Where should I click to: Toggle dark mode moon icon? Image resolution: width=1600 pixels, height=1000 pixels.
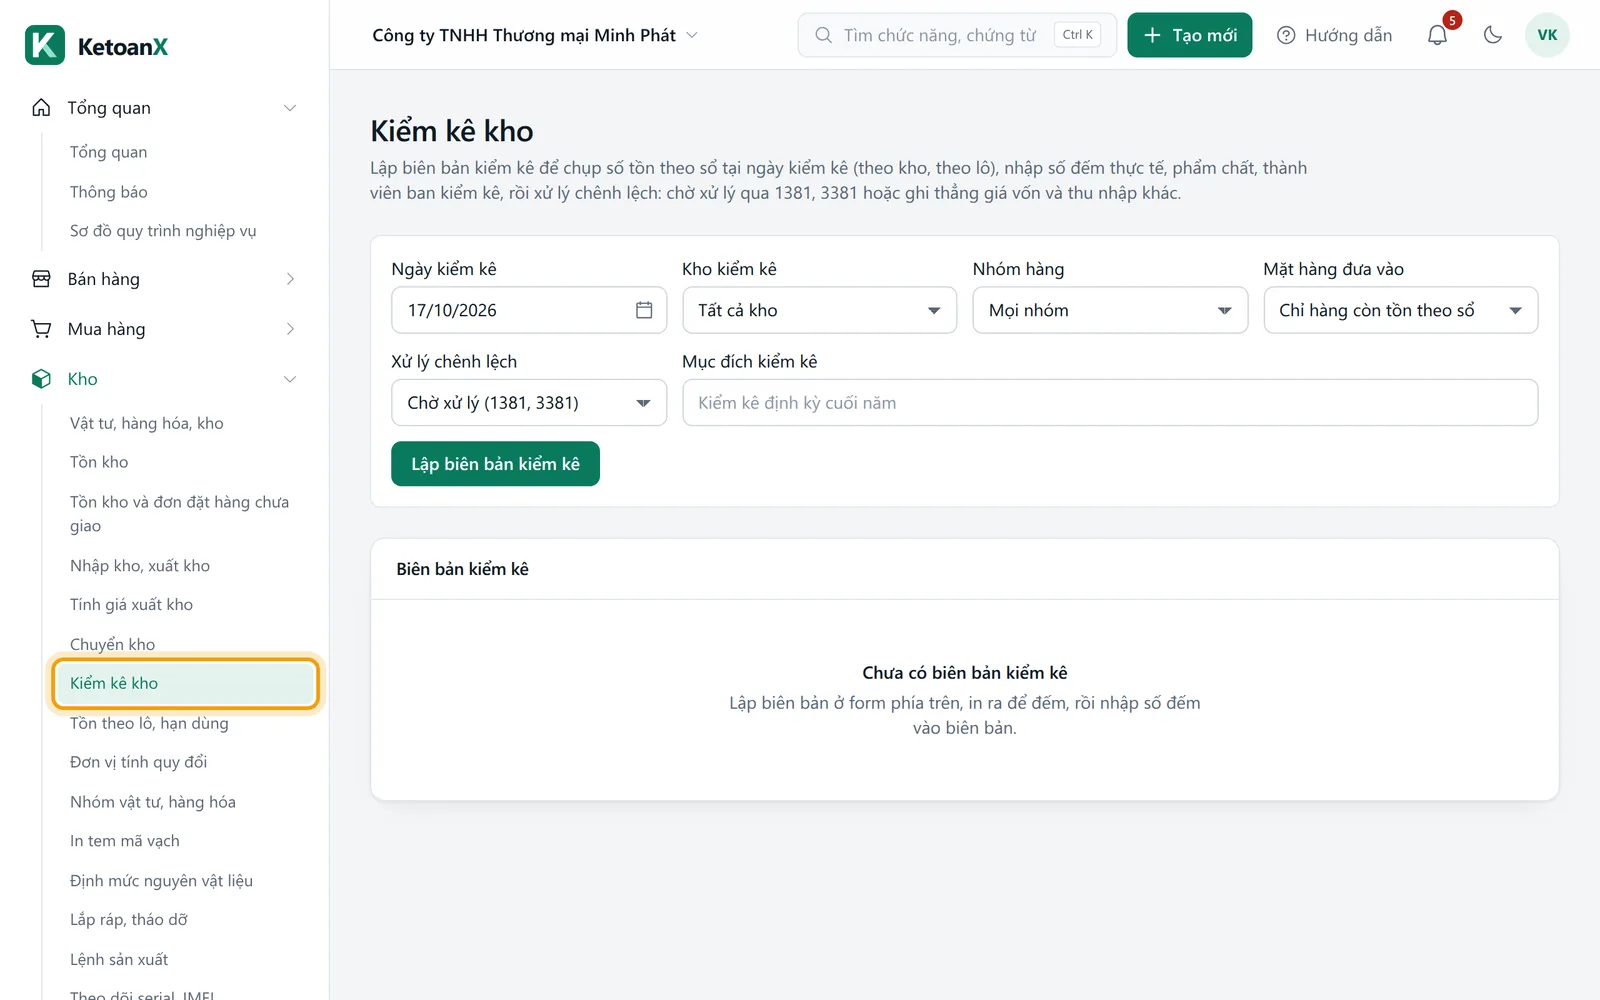coord(1493,35)
